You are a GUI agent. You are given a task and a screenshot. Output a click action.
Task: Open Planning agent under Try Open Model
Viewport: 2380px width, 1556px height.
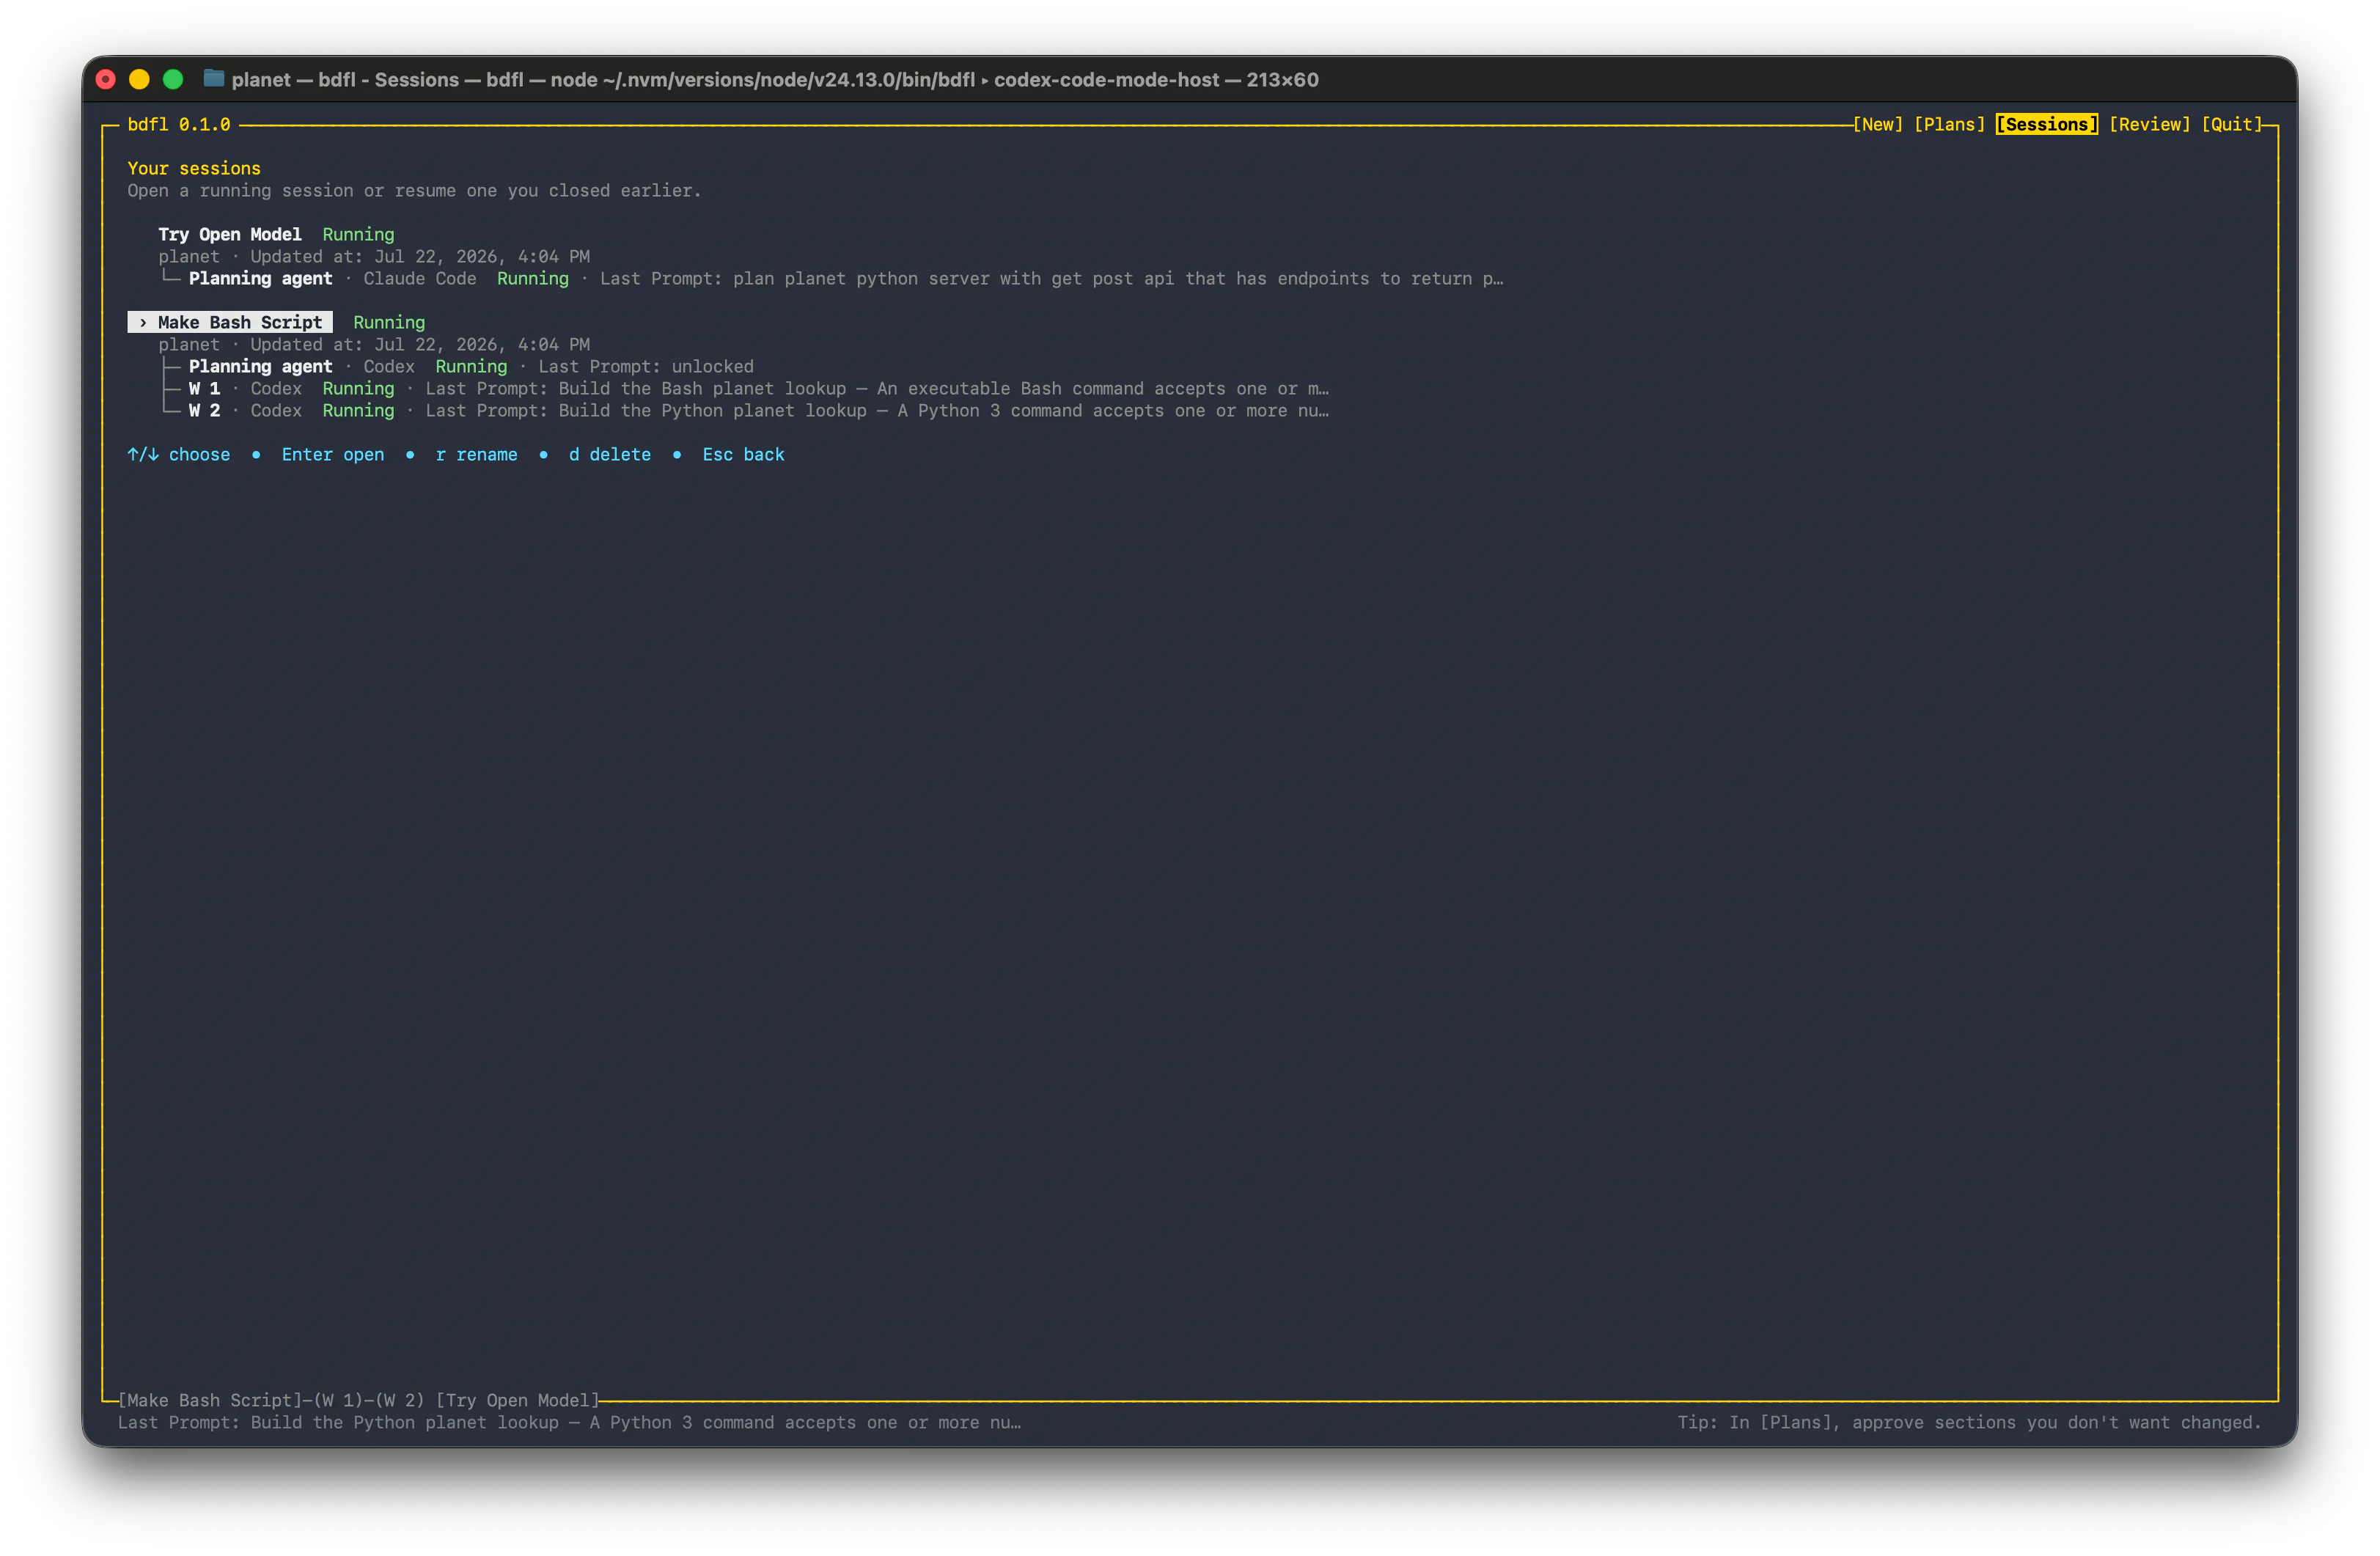click(x=260, y=278)
